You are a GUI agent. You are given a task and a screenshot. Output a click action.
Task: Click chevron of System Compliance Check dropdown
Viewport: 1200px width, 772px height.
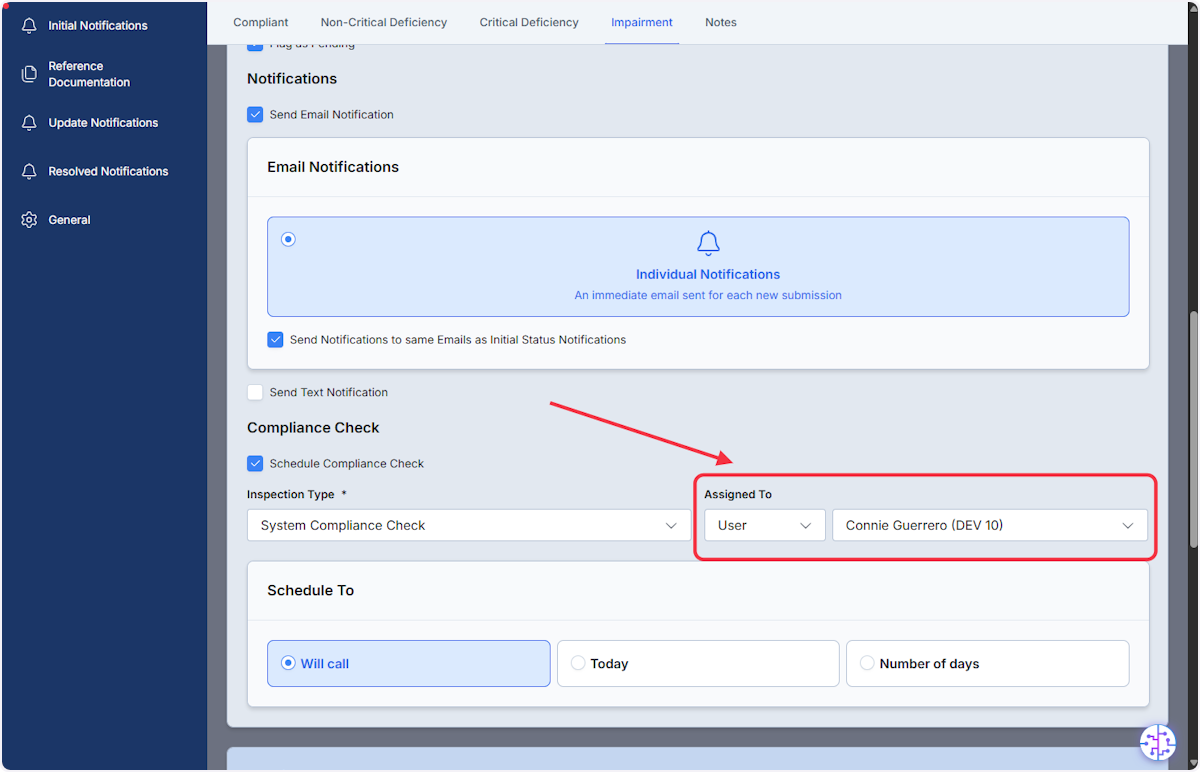(671, 525)
